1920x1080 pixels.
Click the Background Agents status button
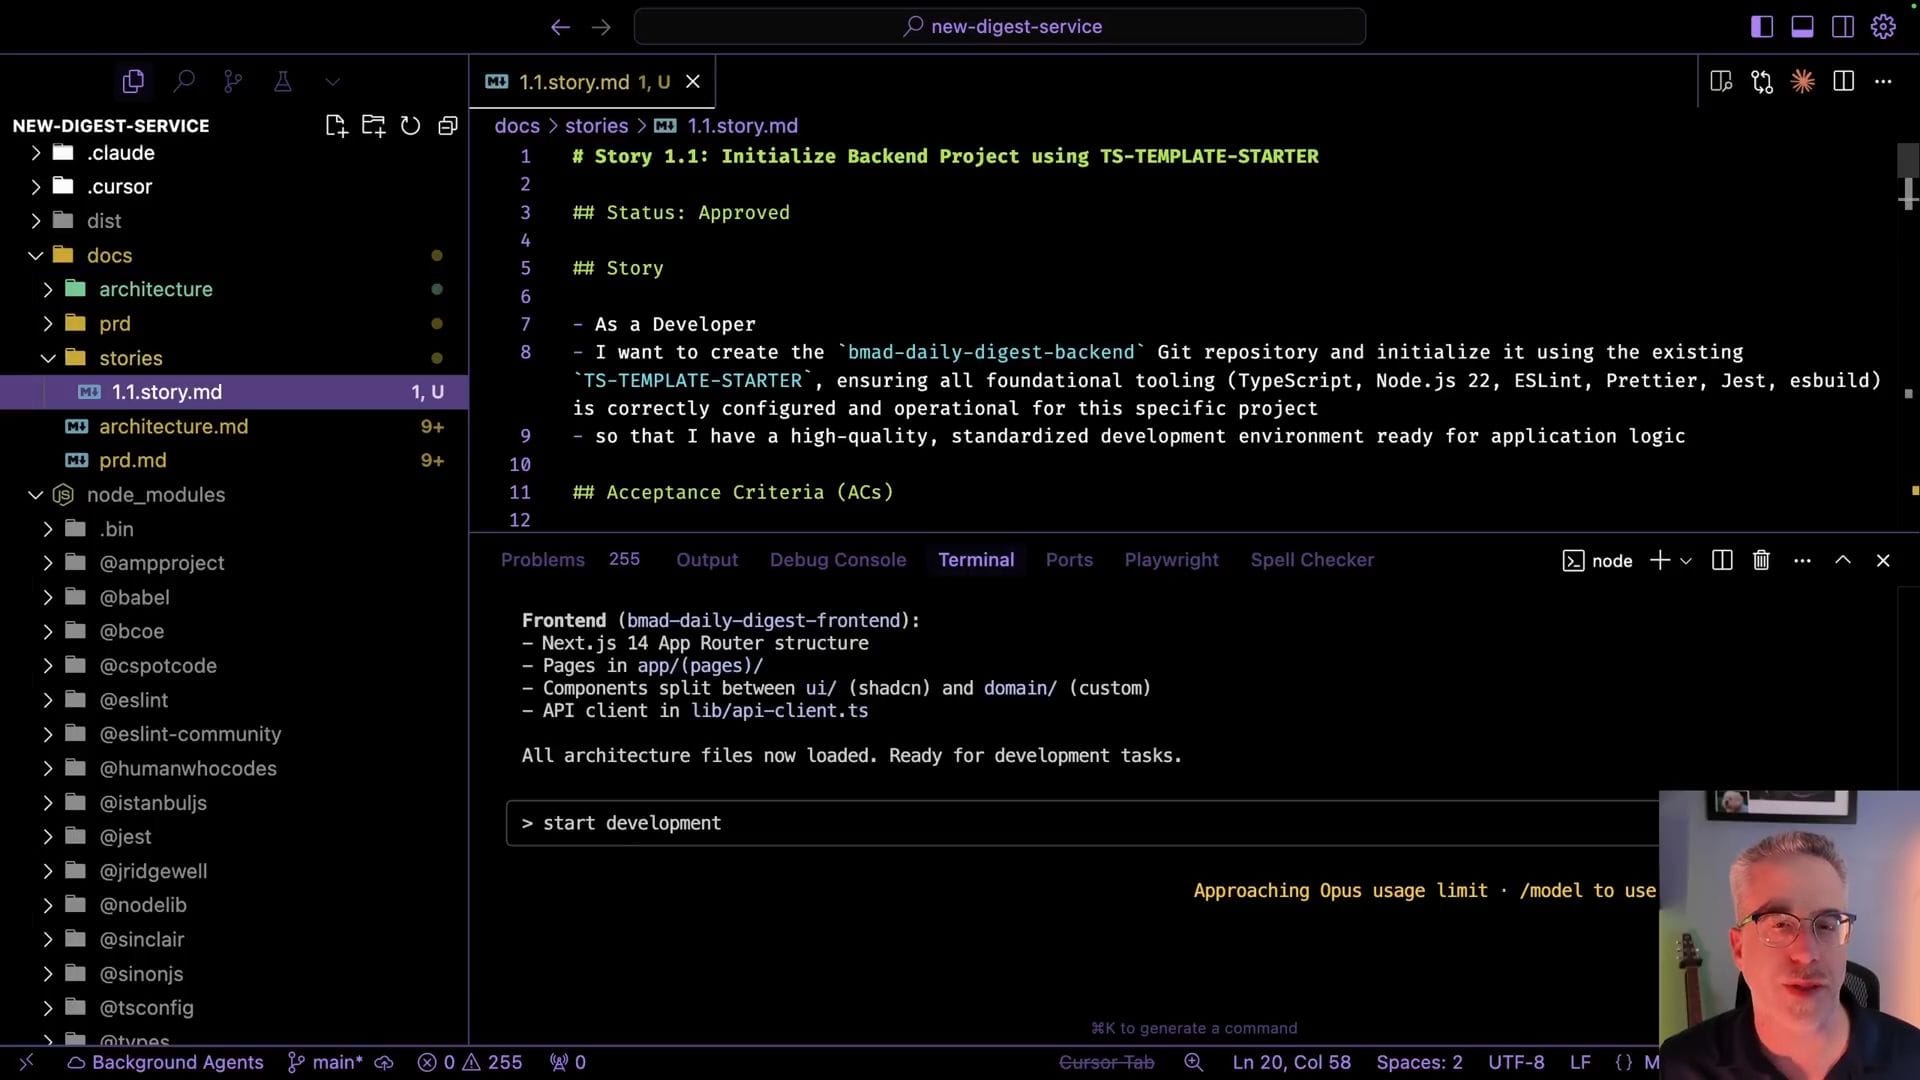[x=165, y=1062]
